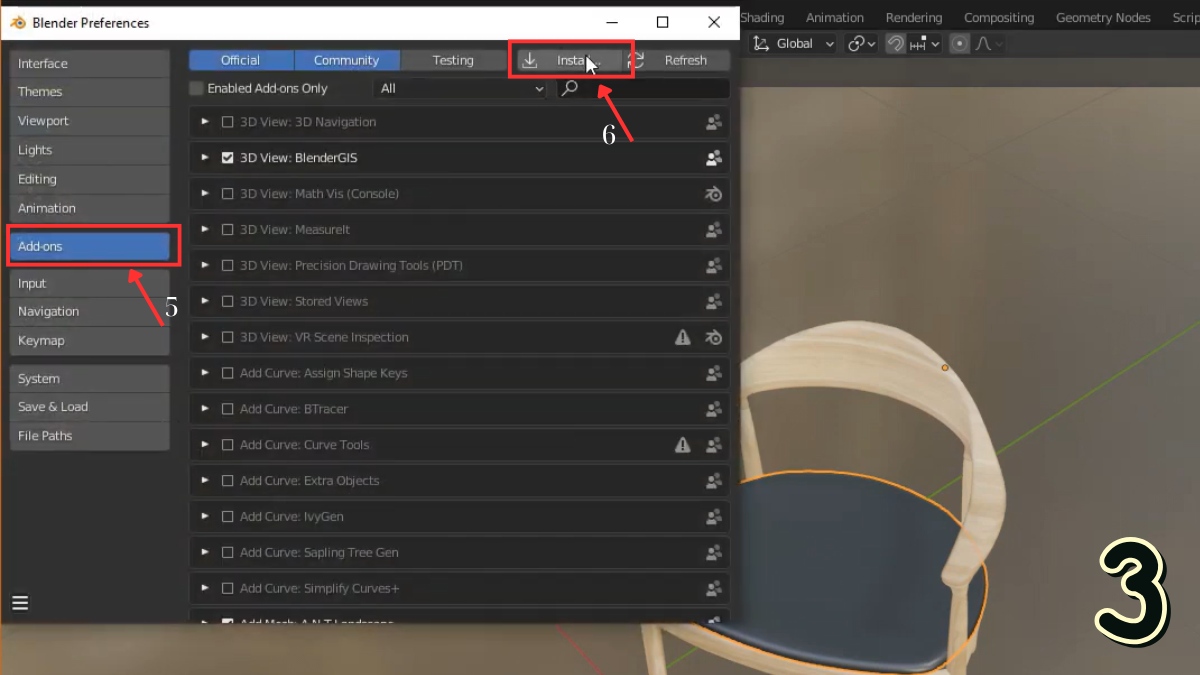Screen dimensions: 1200x675
Task: Toggle the snap magnet icon
Action: click(x=895, y=43)
